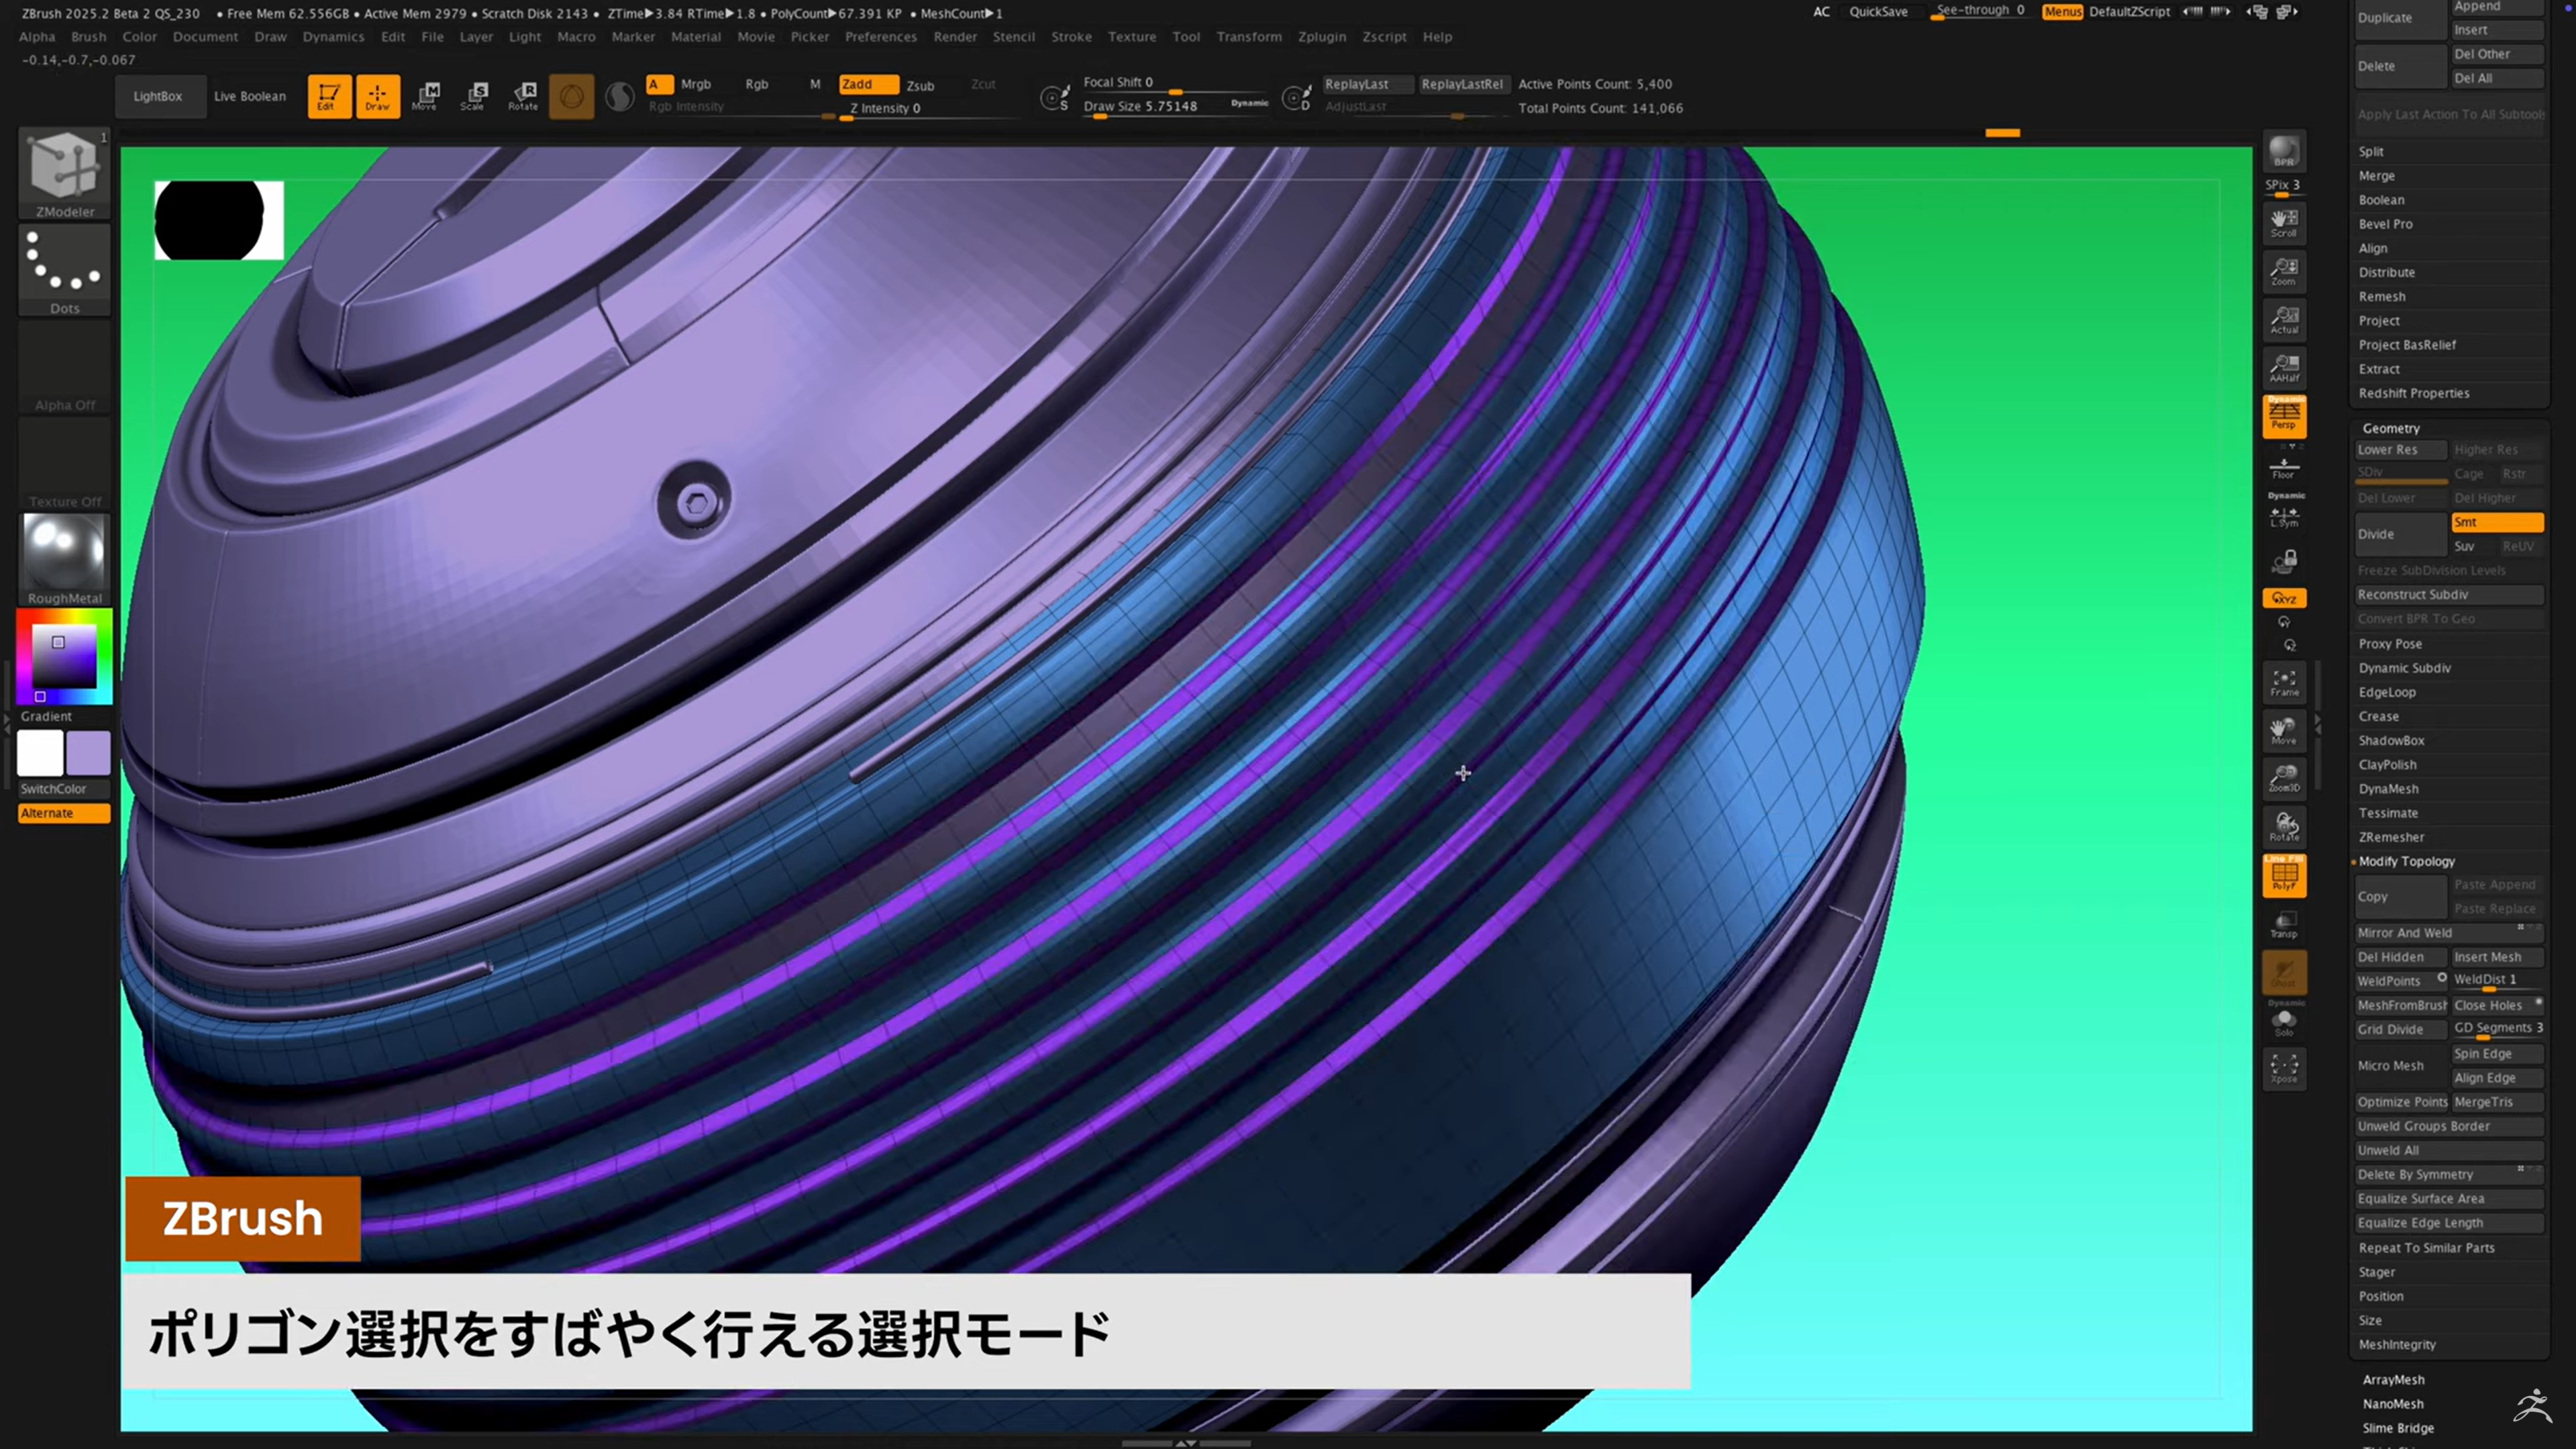The height and width of the screenshot is (1449, 2576).
Task: Activate the Rotate gizmo icon
Action: coord(523,96)
